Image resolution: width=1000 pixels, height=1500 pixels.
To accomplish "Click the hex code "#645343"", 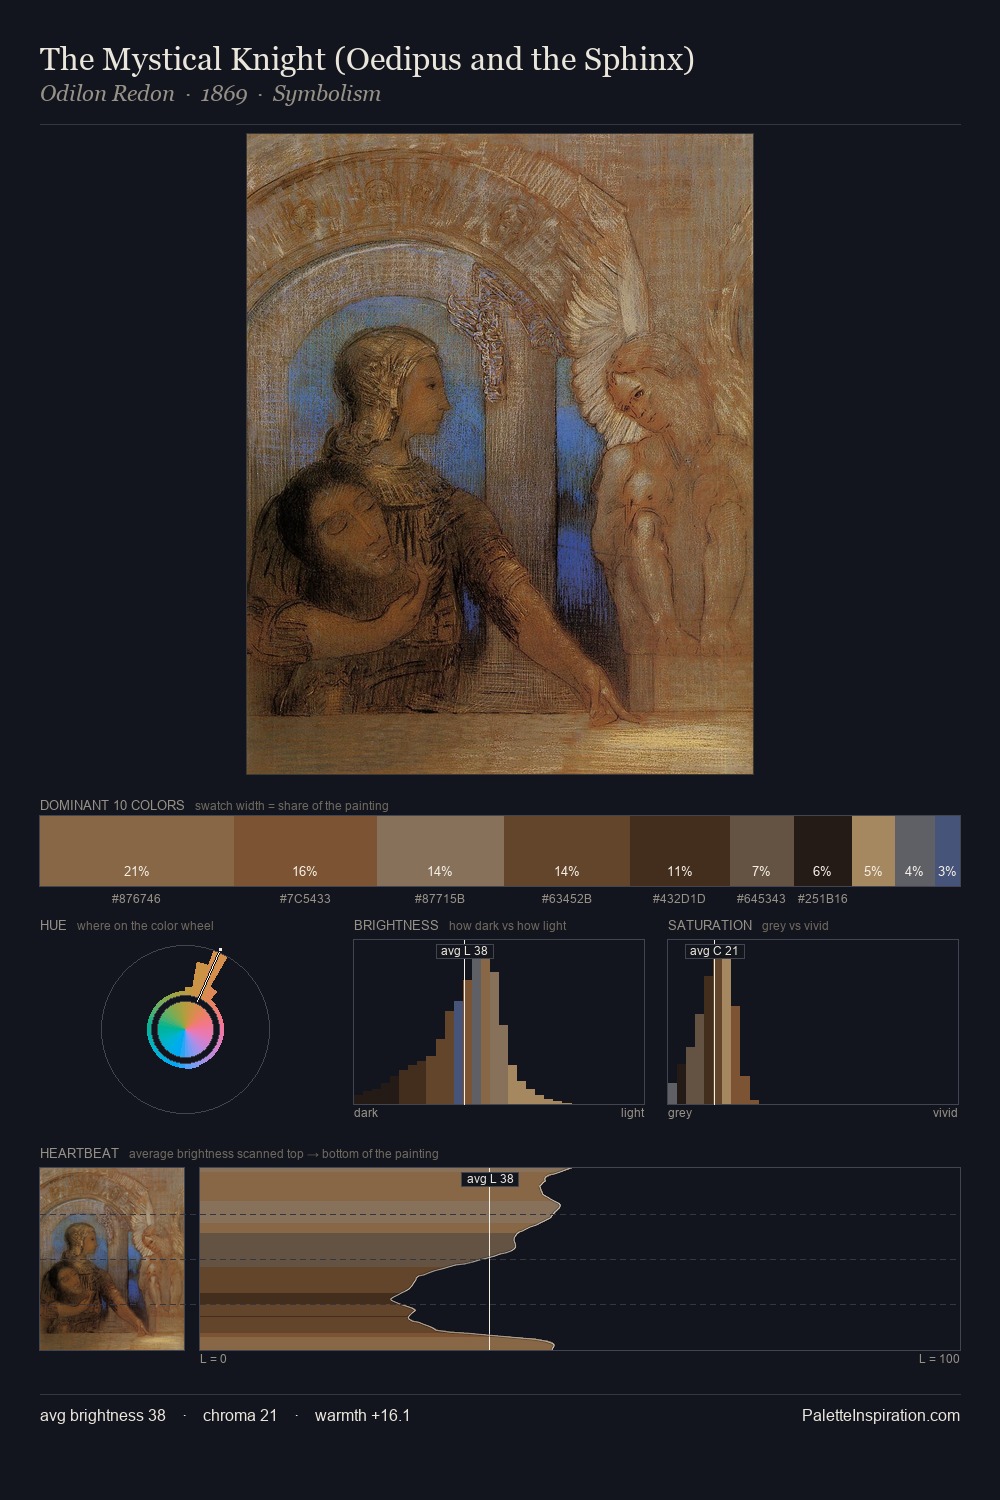I will [761, 899].
